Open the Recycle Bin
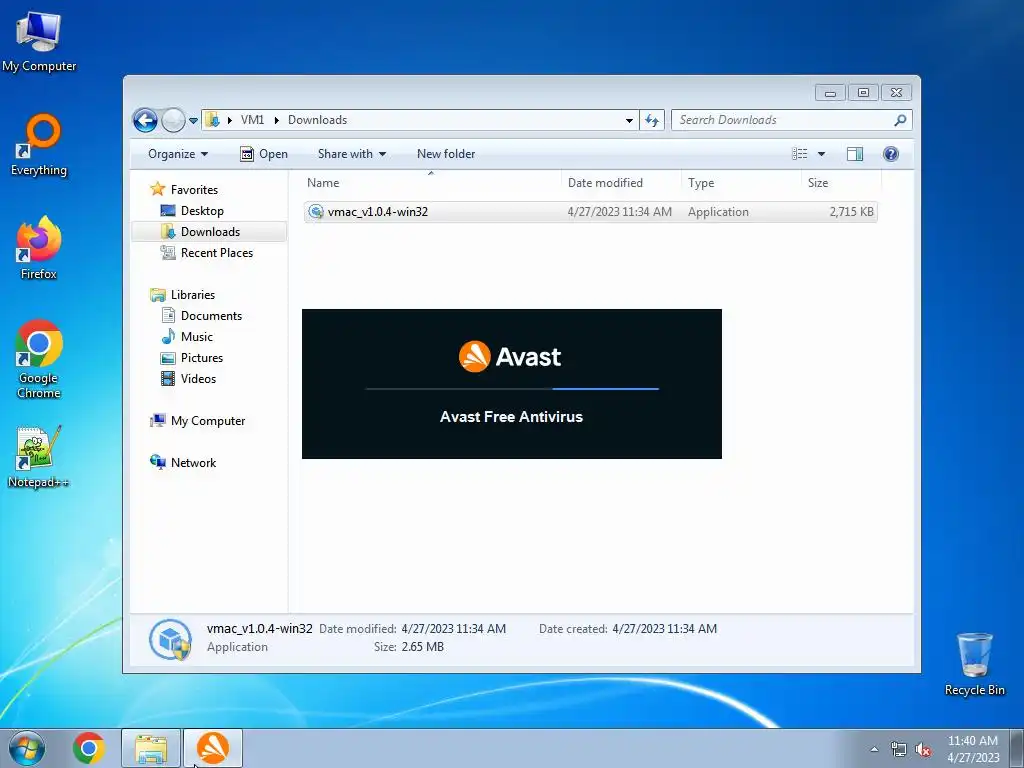Image resolution: width=1024 pixels, height=768 pixels. point(974,664)
